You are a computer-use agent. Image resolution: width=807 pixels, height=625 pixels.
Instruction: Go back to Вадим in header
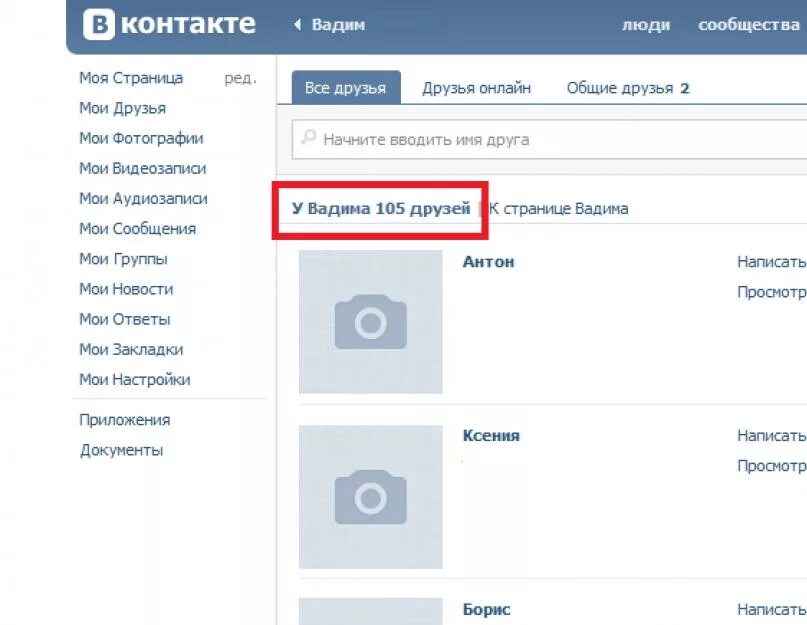tap(338, 24)
